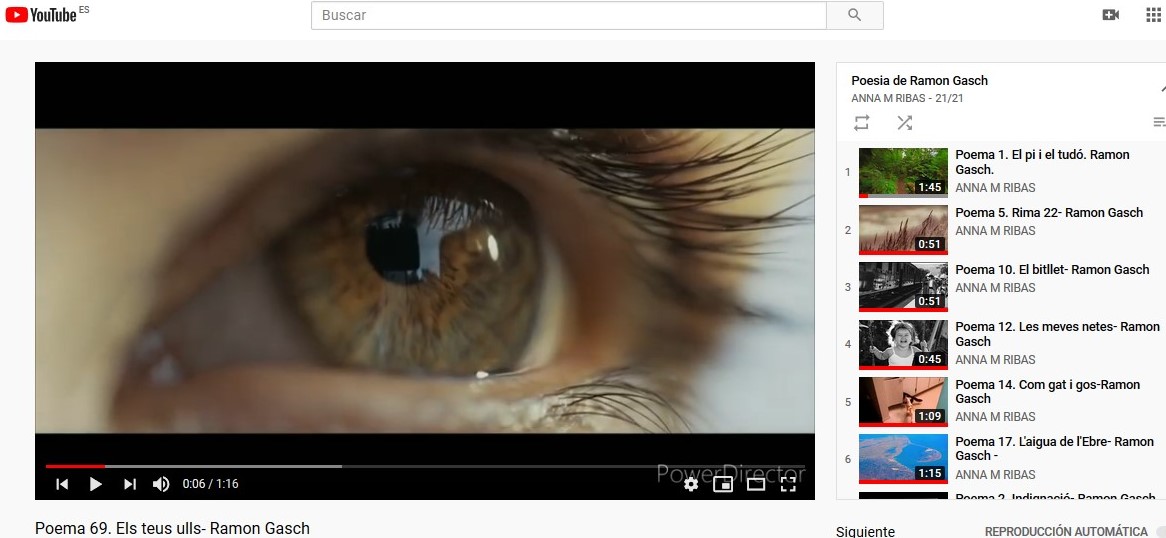The width and height of the screenshot is (1166, 538).
Task: Click inside the Buscar search field
Action: (x=568, y=15)
